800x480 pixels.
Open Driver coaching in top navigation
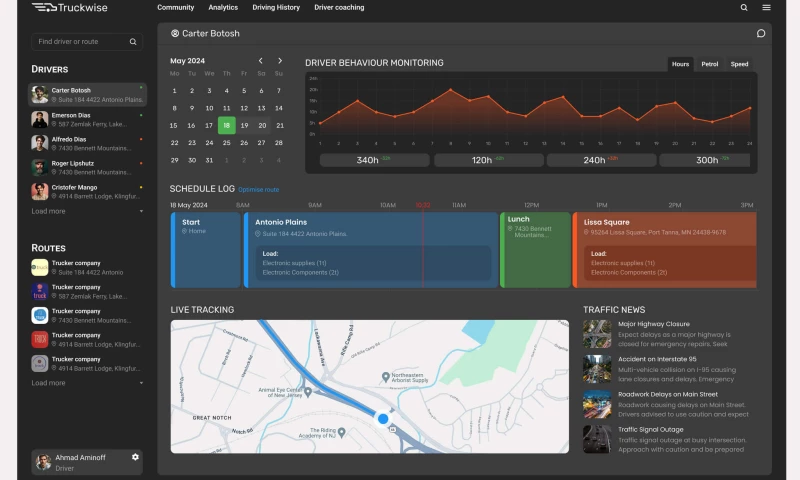[339, 7]
